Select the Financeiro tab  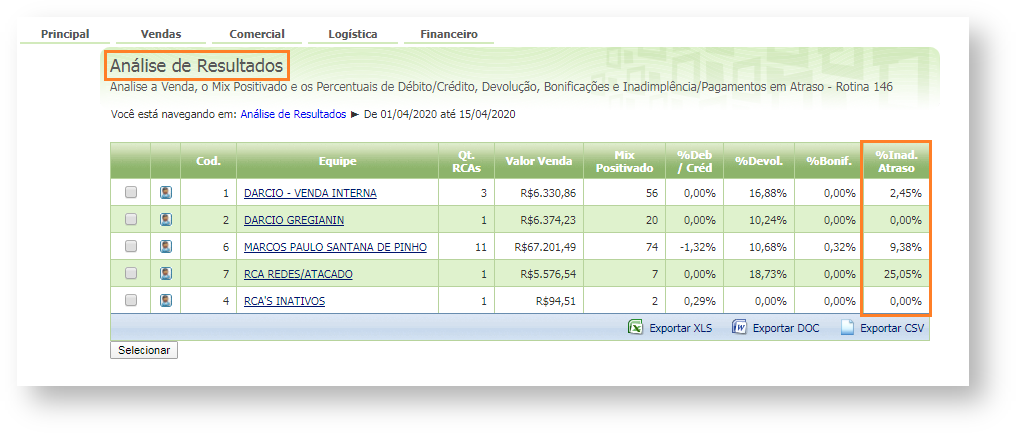(449, 34)
